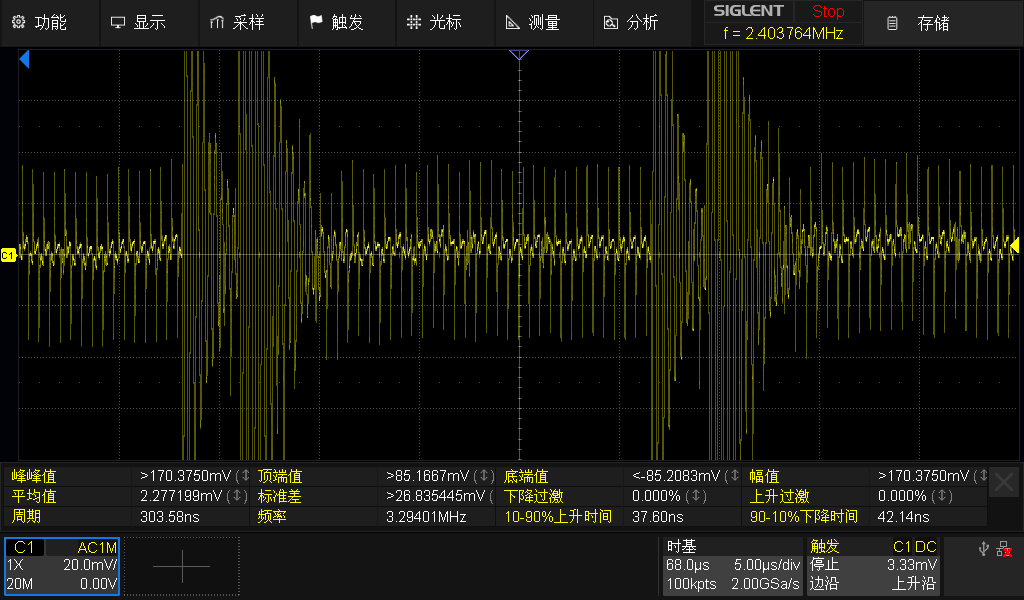Open the 显示 (Display) menu

point(138,23)
